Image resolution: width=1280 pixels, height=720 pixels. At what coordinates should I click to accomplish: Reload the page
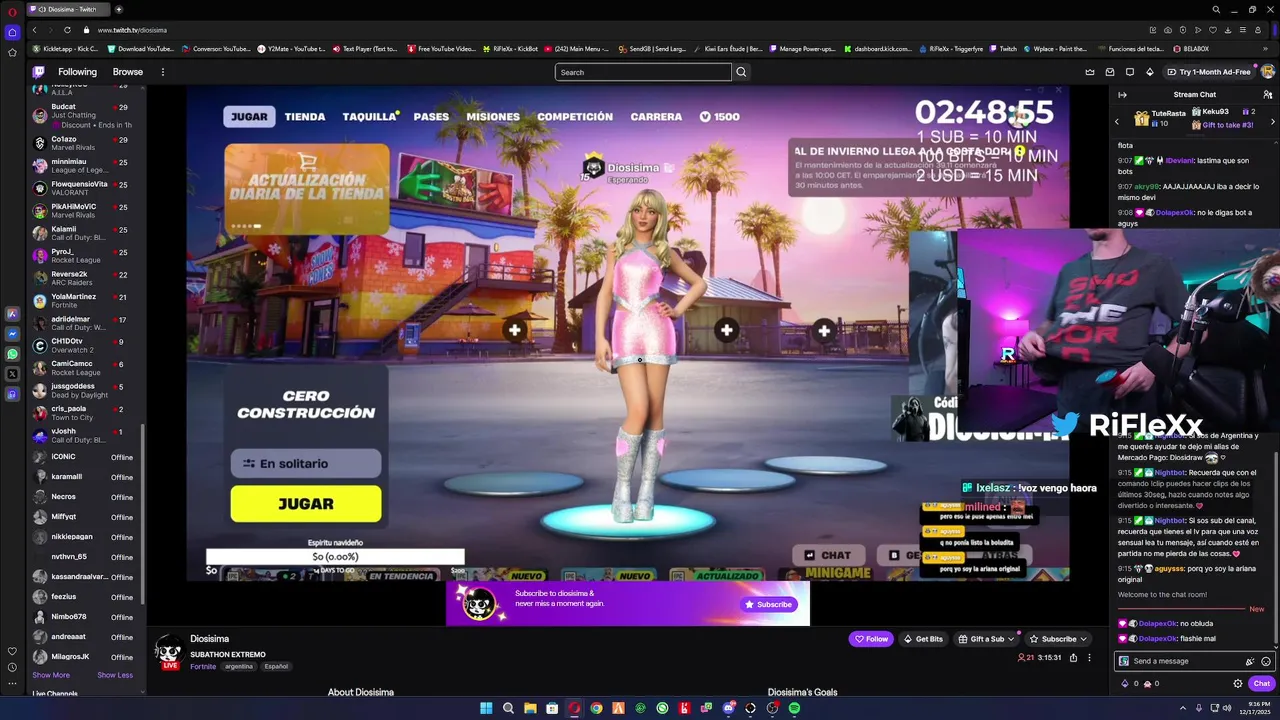(67, 30)
